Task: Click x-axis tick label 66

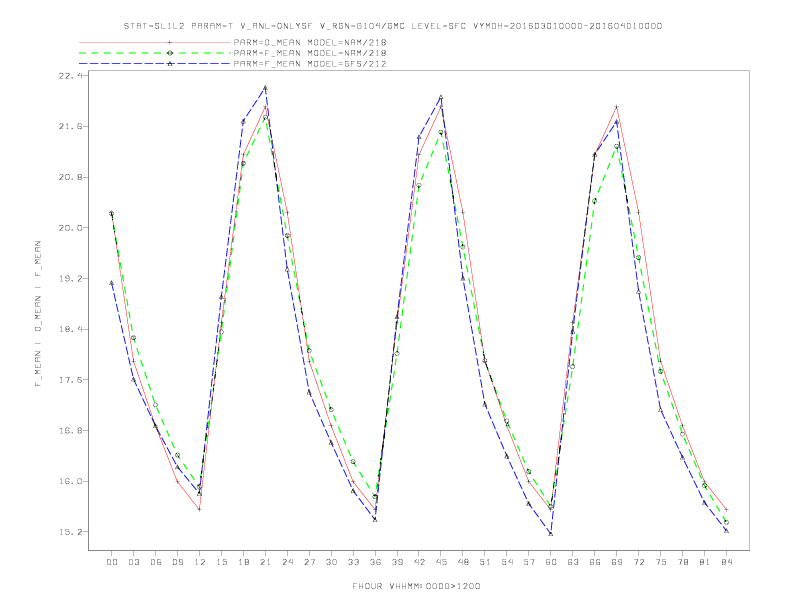Action: point(595,562)
